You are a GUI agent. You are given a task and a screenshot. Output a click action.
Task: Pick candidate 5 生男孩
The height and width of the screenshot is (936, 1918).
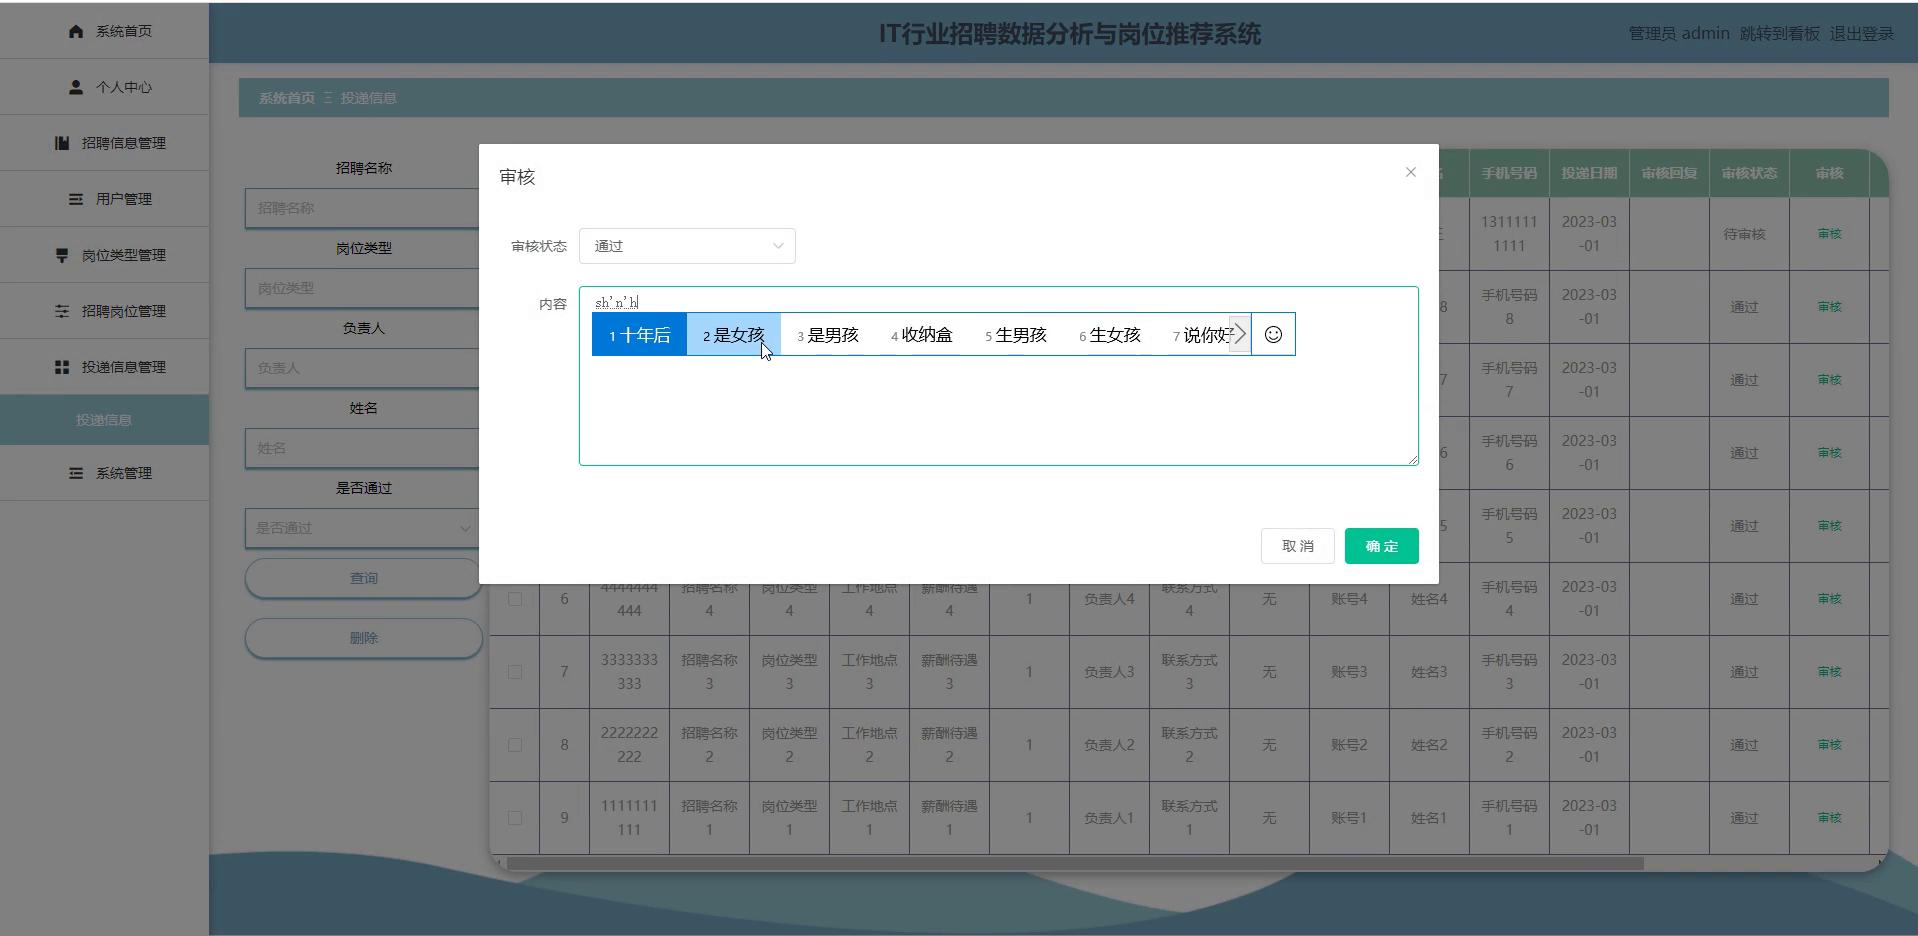[x=1015, y=335]
